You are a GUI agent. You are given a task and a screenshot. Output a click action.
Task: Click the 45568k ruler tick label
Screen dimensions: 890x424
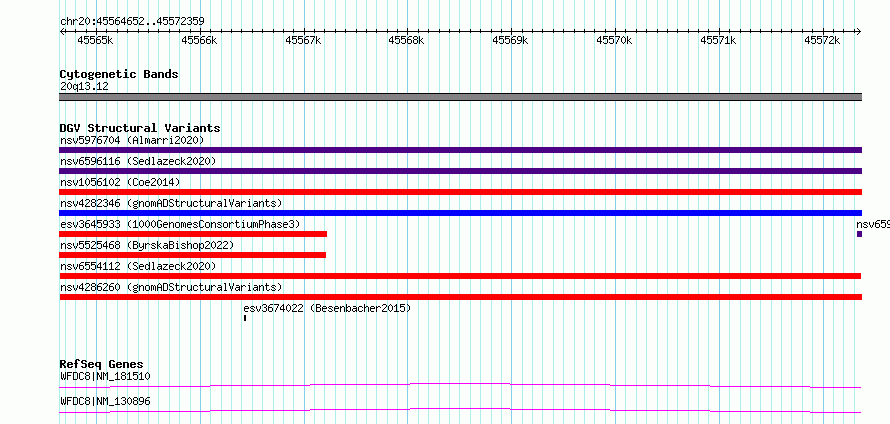[x=406, y=40]
